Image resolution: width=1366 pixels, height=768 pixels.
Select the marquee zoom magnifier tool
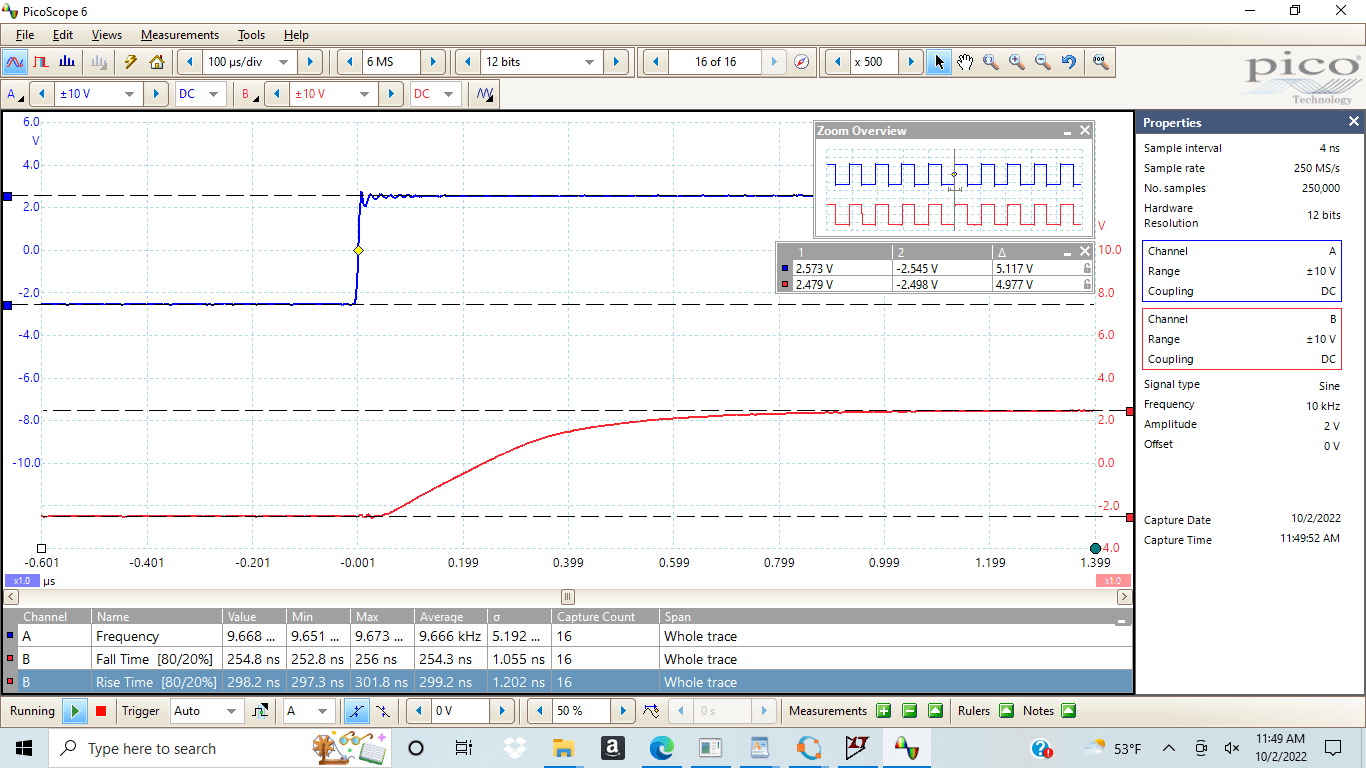[x=991, y=62]
